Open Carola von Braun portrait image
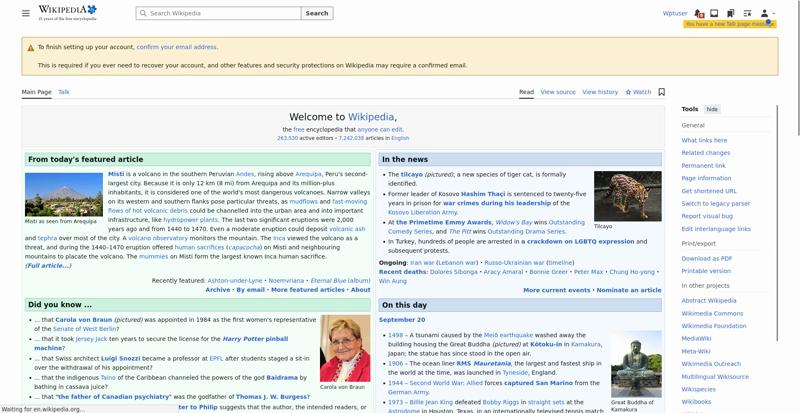 point(345,348)
